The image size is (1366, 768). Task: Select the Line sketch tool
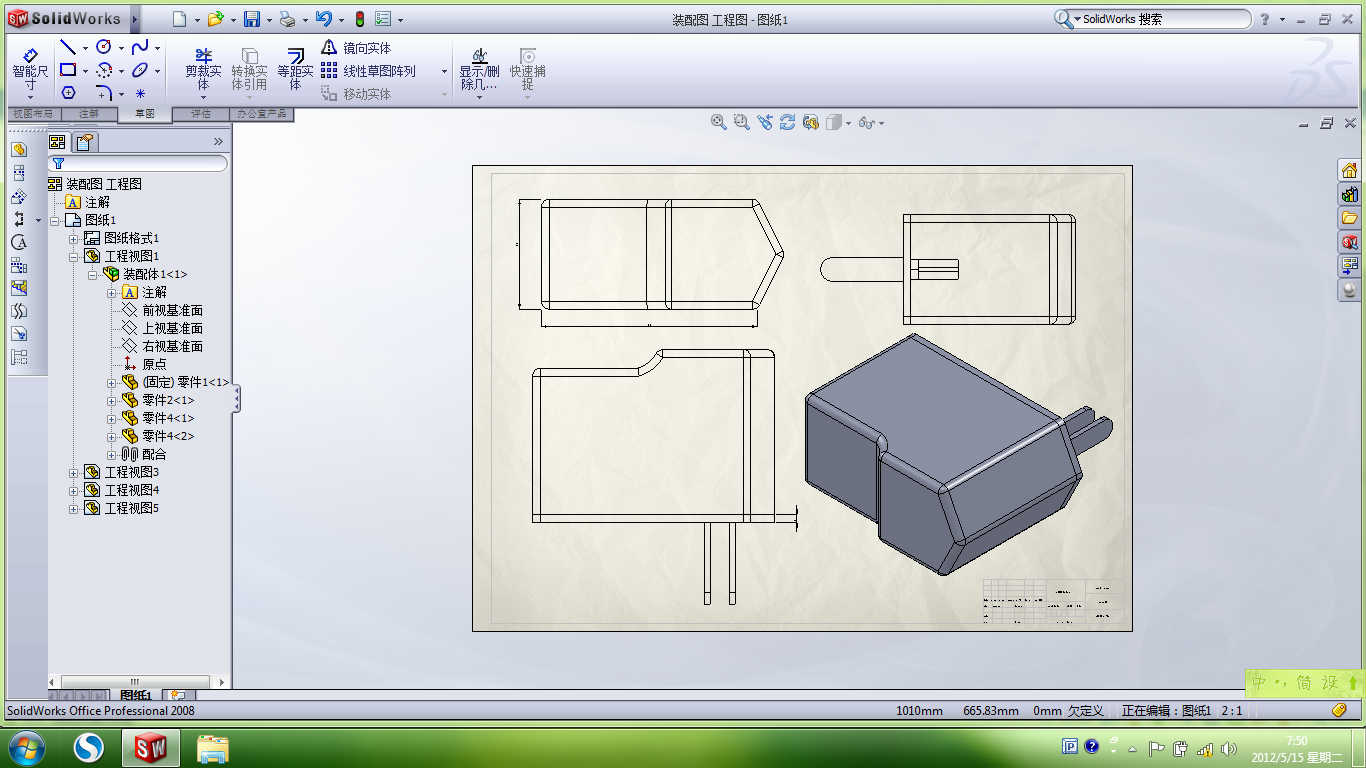[67, 47]
